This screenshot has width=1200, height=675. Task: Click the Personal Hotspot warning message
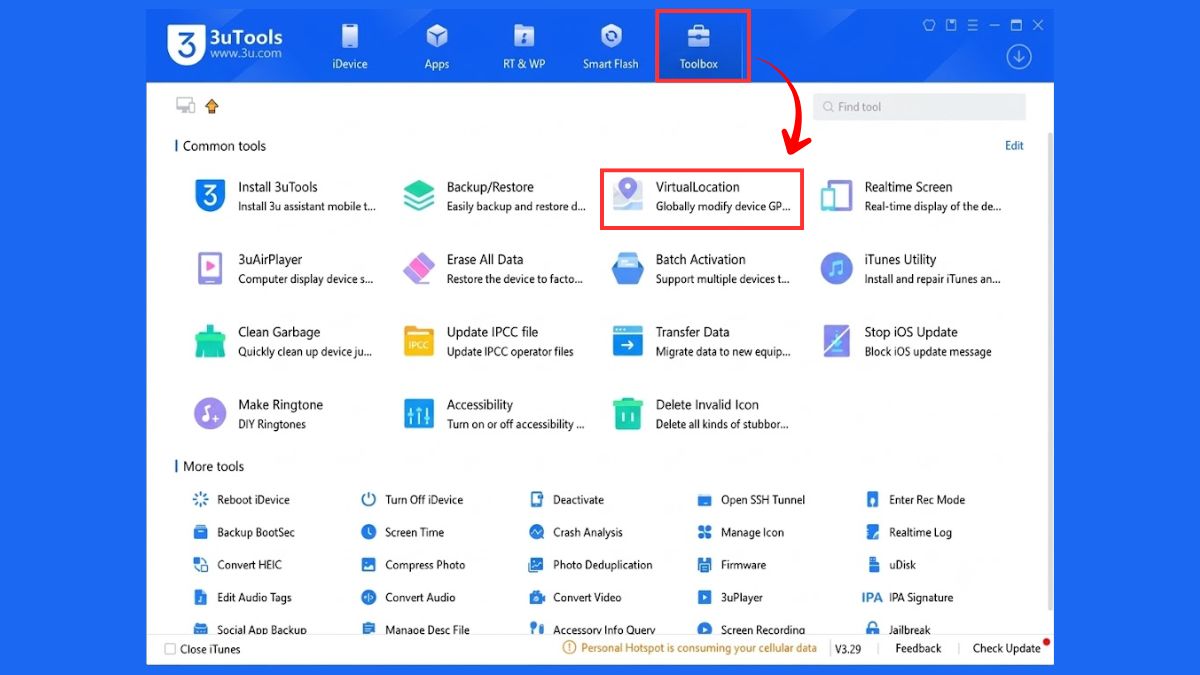coord(690,648)
